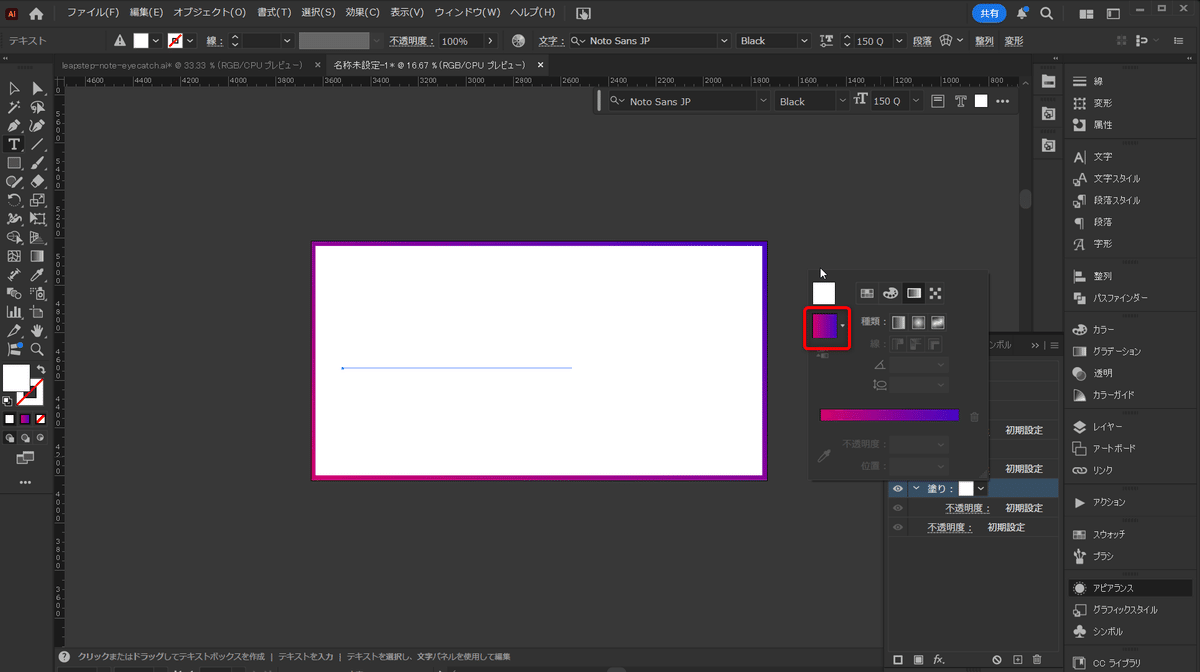Click the purple-magenta gradient fill swatch

825,327
